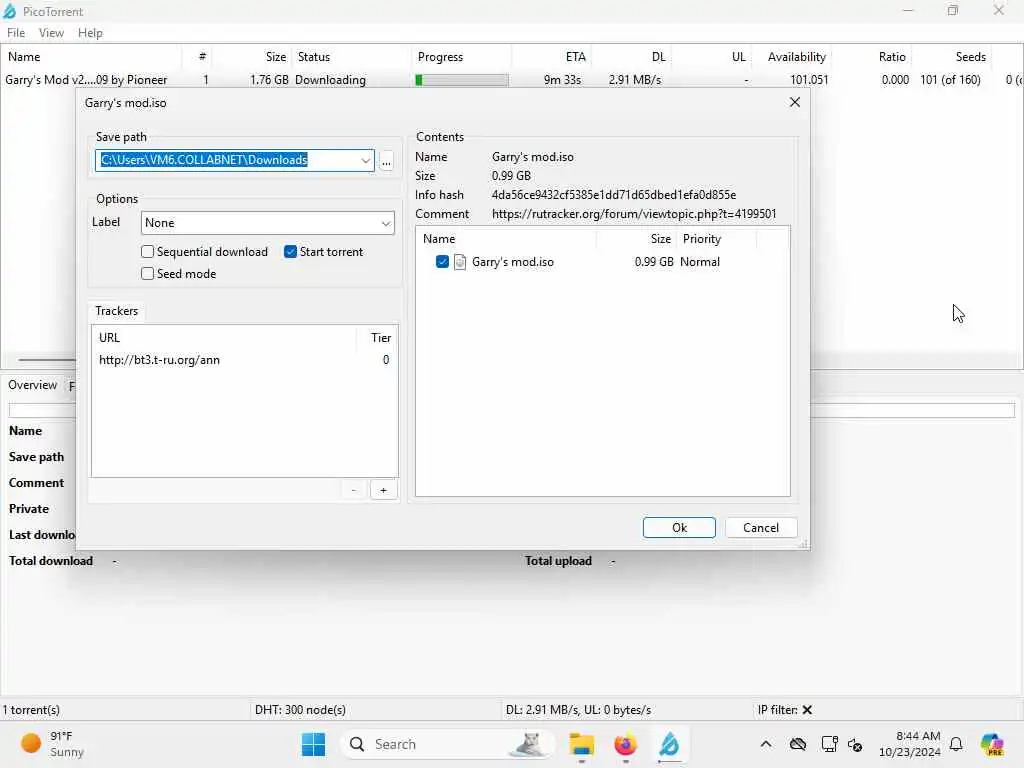1024x768 pixels.
Task: Click the rutracker.org comment URL text
Action: tap(633, 214)
